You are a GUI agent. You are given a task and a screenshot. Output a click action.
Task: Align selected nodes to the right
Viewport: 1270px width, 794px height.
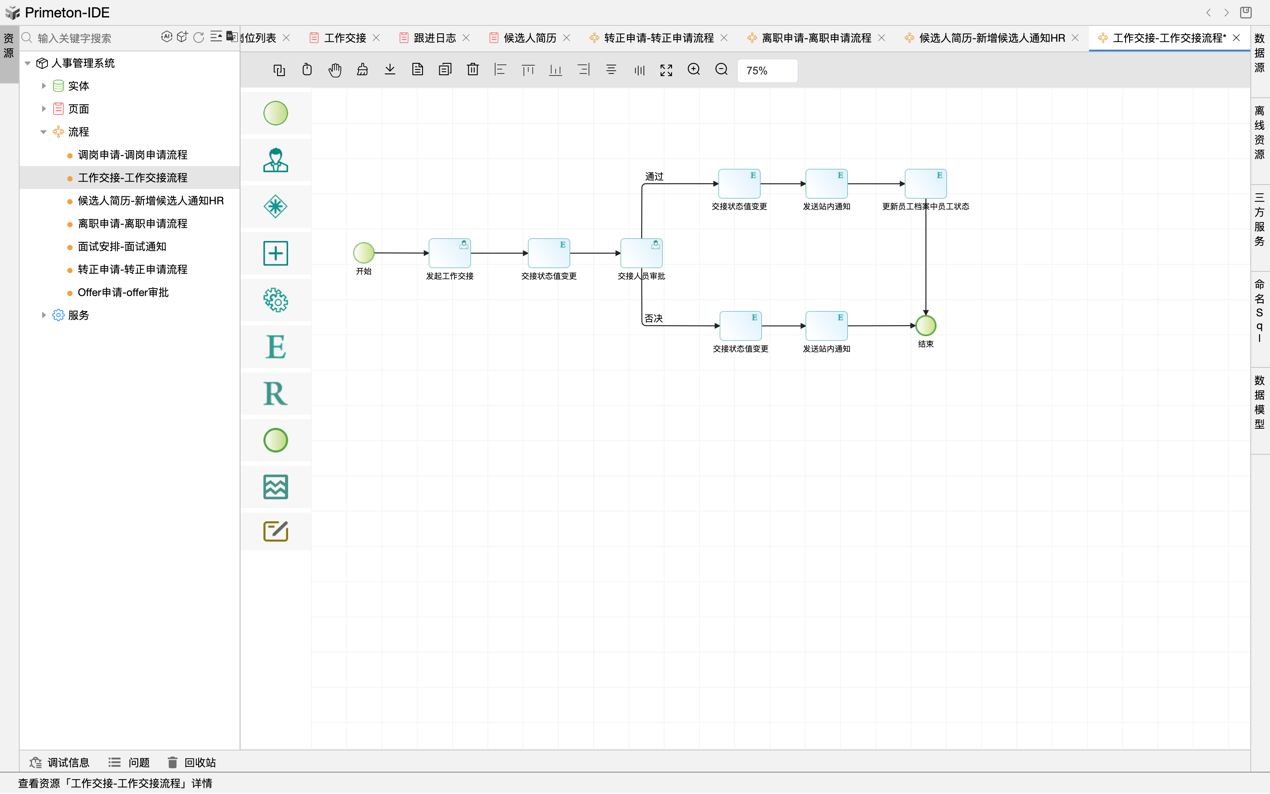(x=584, y=70)
